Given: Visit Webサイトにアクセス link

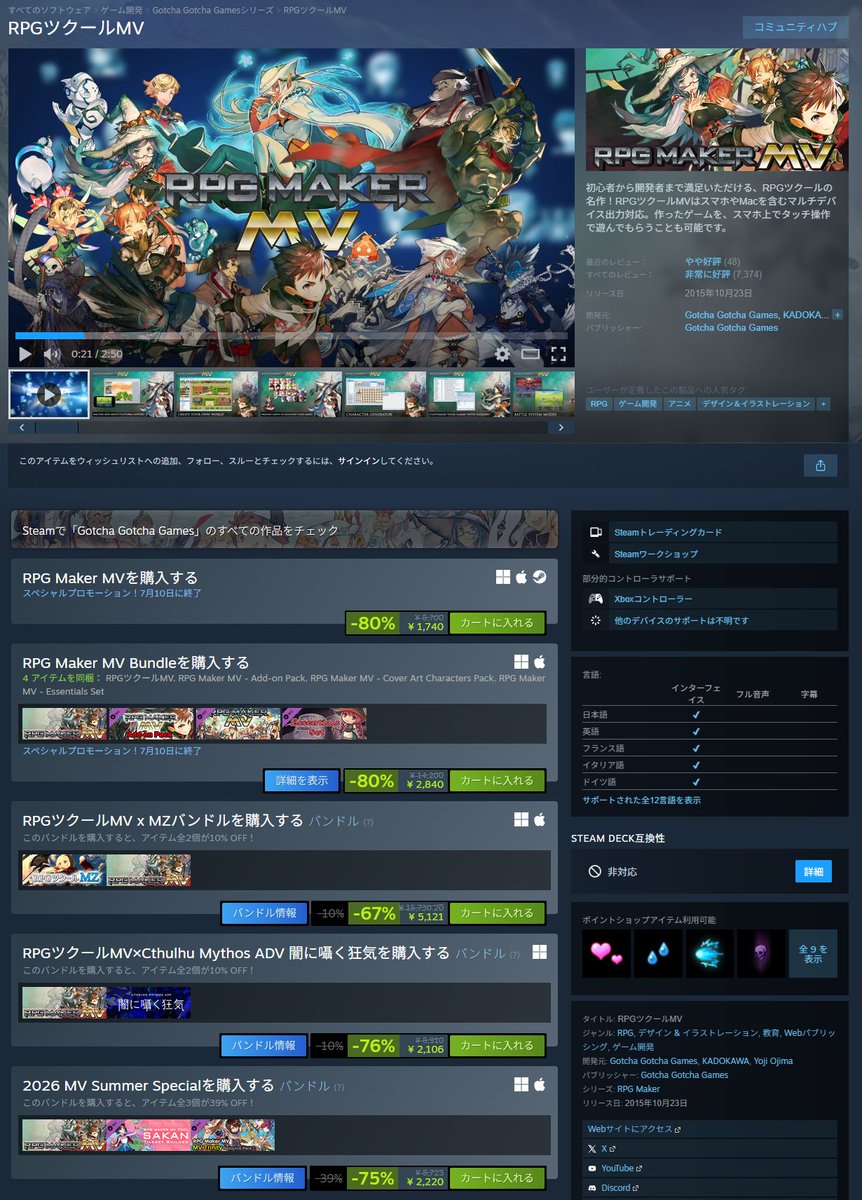Looking at the screenshot, I should [x=710, y=1129].
